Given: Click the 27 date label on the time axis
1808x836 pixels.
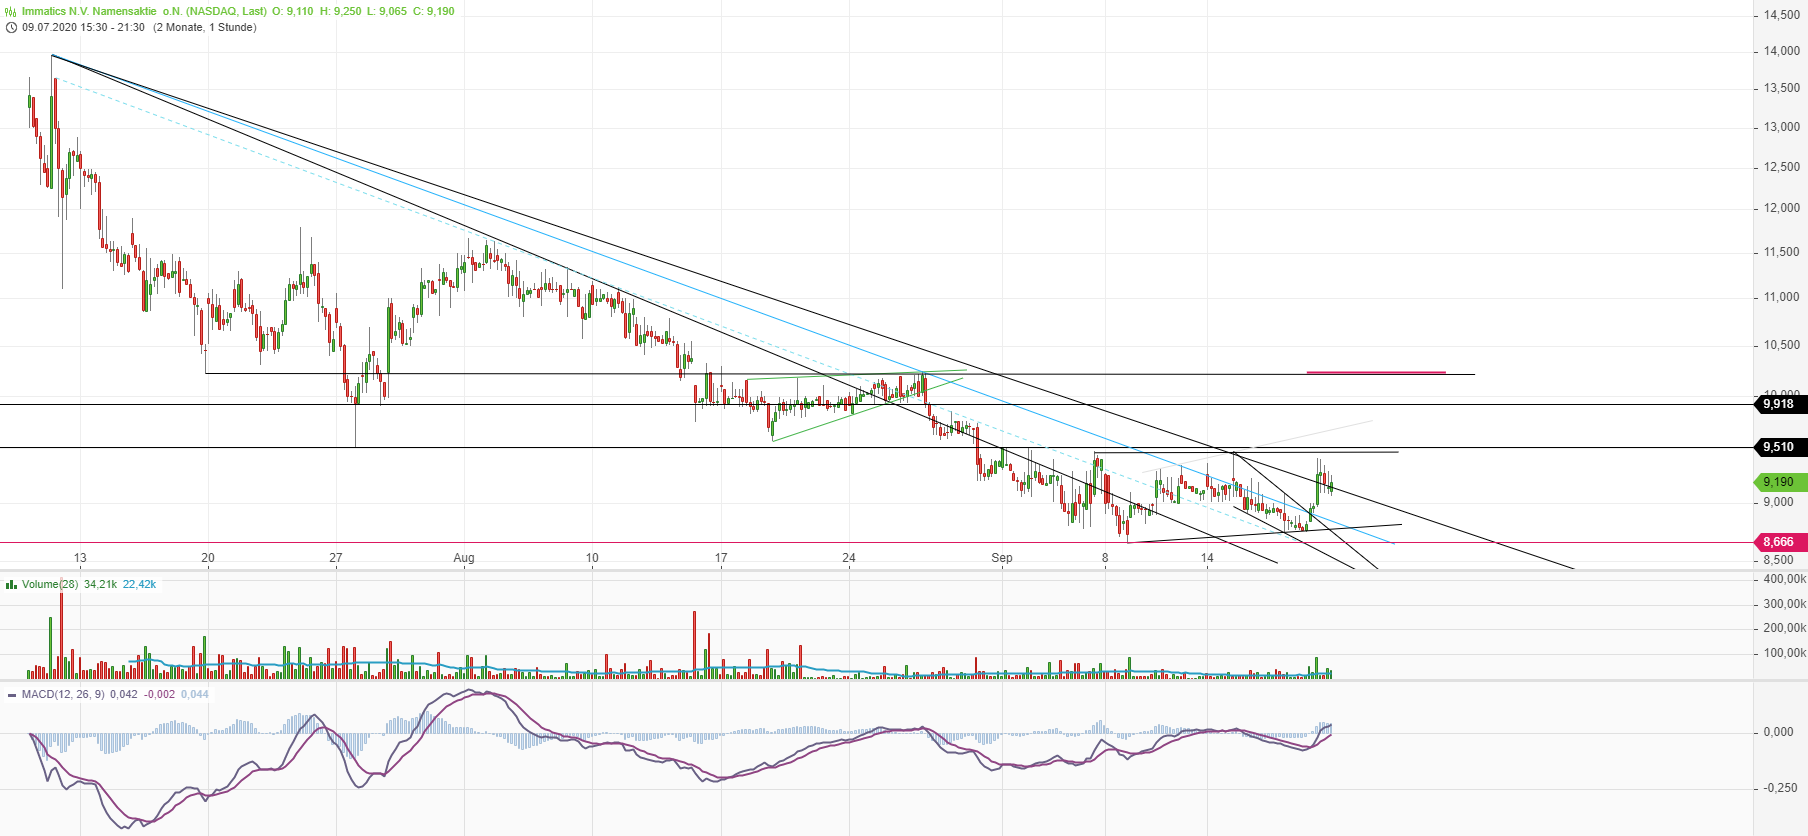Looking at the screenshot, I should [x=336, y=558].
